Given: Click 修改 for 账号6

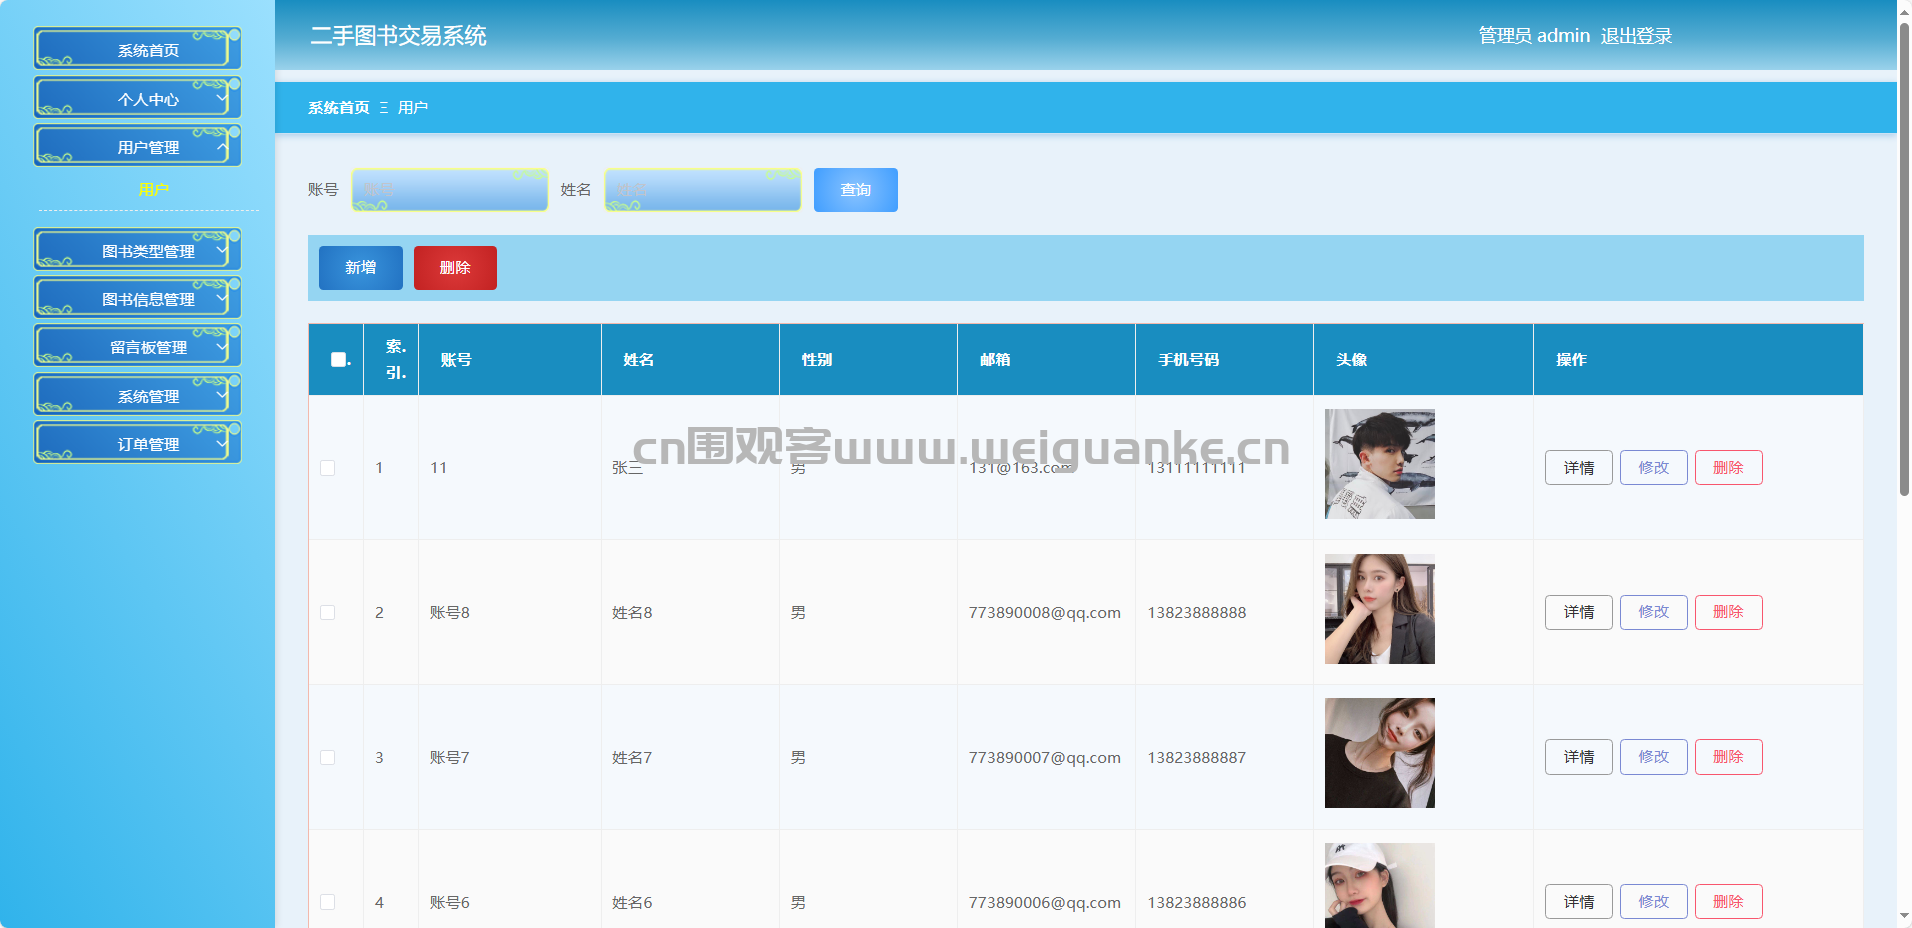Looking at the screenshot, I should (1654, 902).
